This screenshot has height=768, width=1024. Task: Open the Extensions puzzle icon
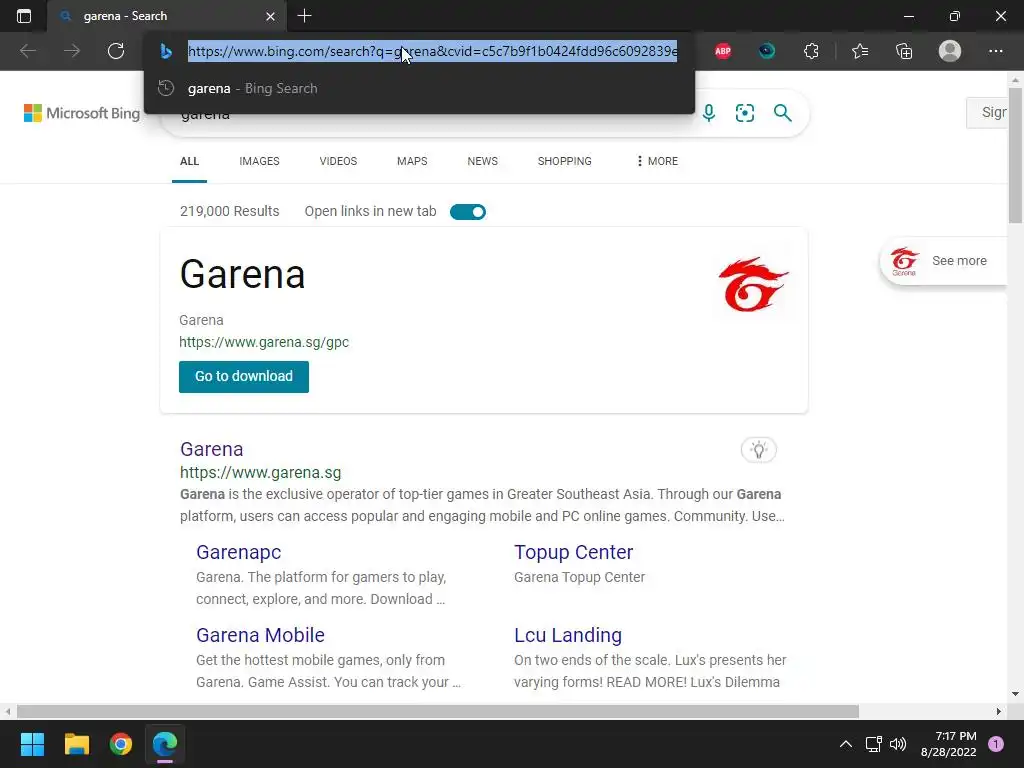tap(811, 51)
